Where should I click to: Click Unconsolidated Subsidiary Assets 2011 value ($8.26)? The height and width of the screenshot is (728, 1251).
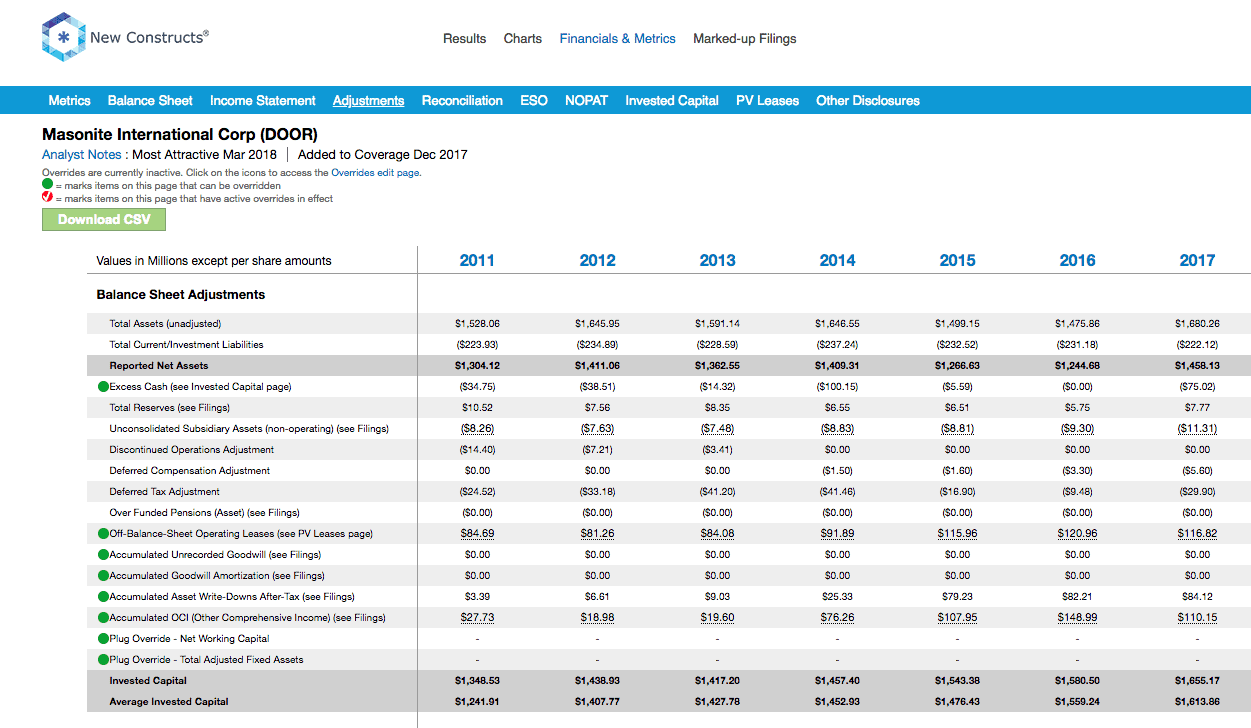click(477, 429)
